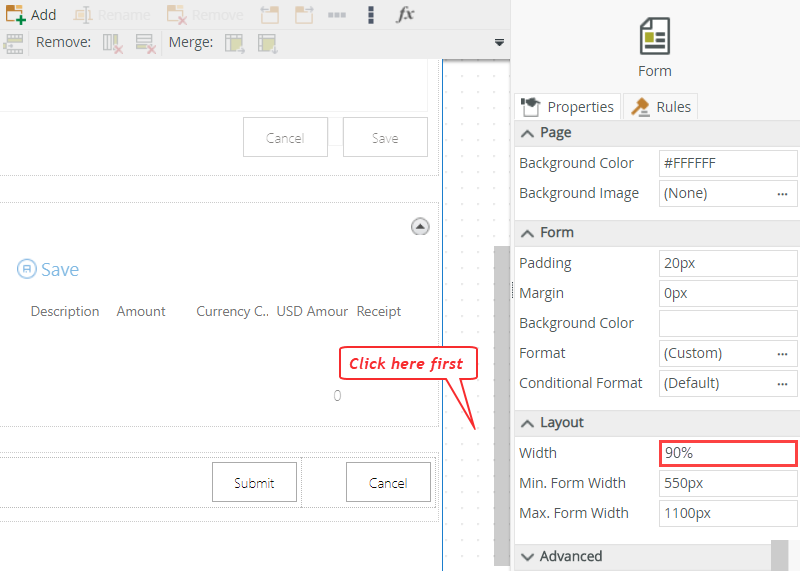Click the disabled Rename toolbar button

[x=112, y=14]
